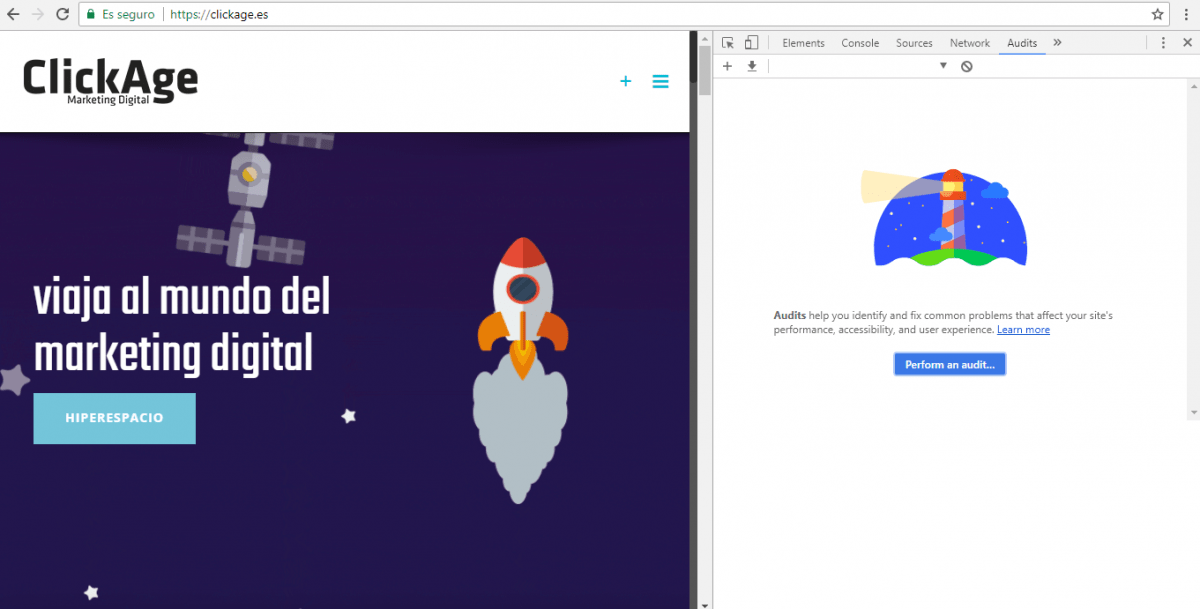
Task: Toggle the device toolbar emulation icon
Action: coord(751,42)
